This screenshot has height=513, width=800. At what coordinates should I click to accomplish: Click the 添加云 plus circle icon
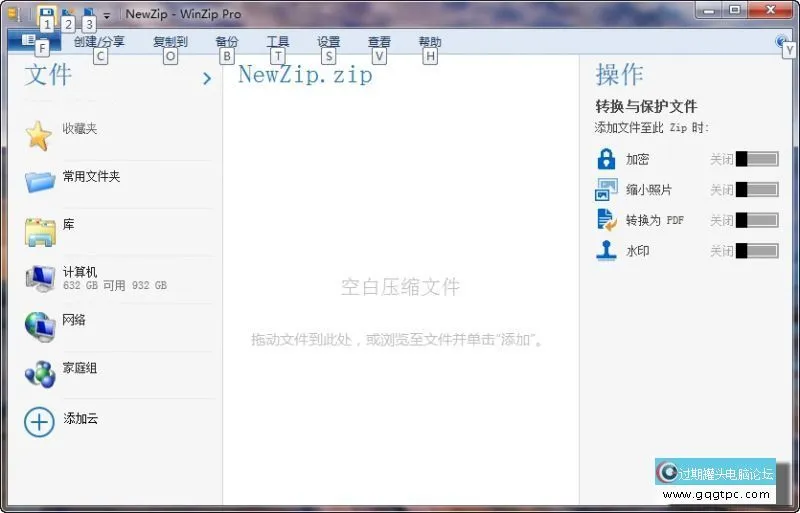click(39, 421)
